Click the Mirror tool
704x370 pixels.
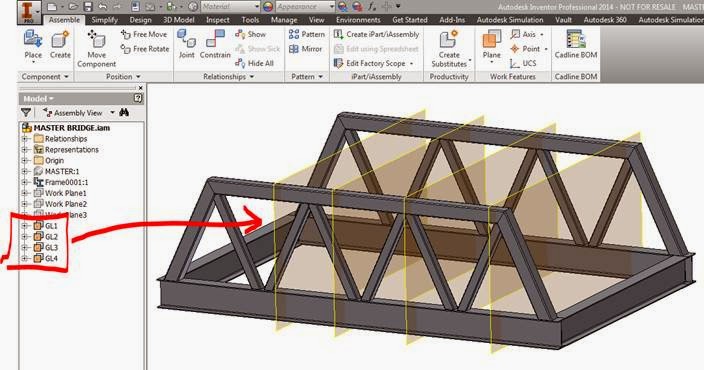coord(306,49)
